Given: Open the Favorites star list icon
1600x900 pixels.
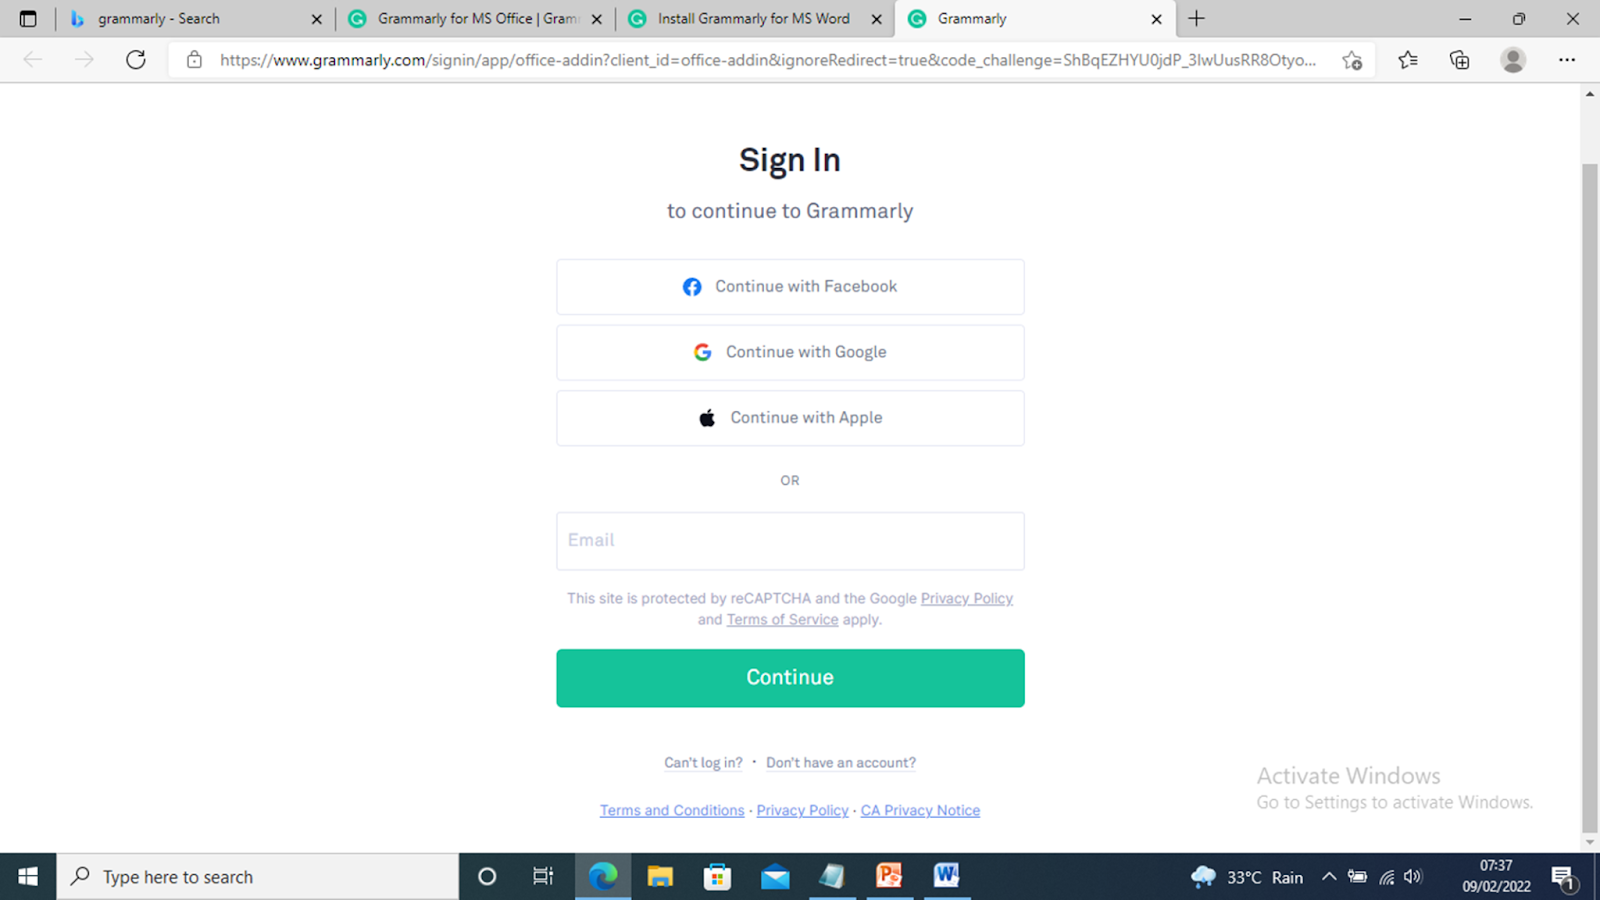Looking at the screenshot, I should click(1408, 60).
